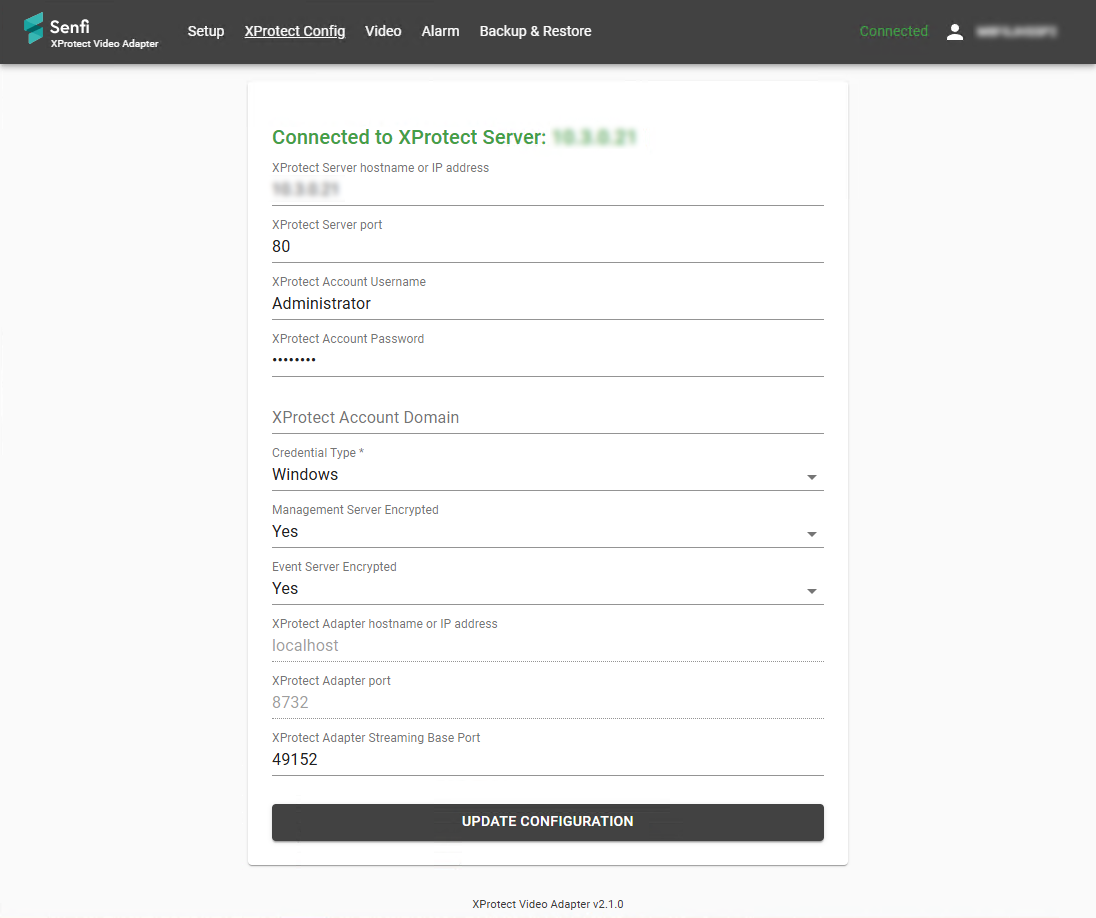Viewport: 1096px width, 918px height.
Task: Open the Alarm tab
Action: (440, 31)
